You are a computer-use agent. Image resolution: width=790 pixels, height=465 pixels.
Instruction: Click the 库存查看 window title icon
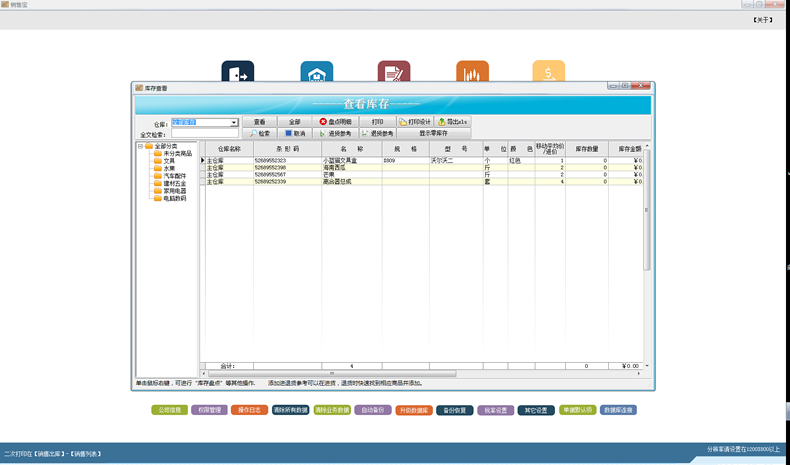[139, 88]
